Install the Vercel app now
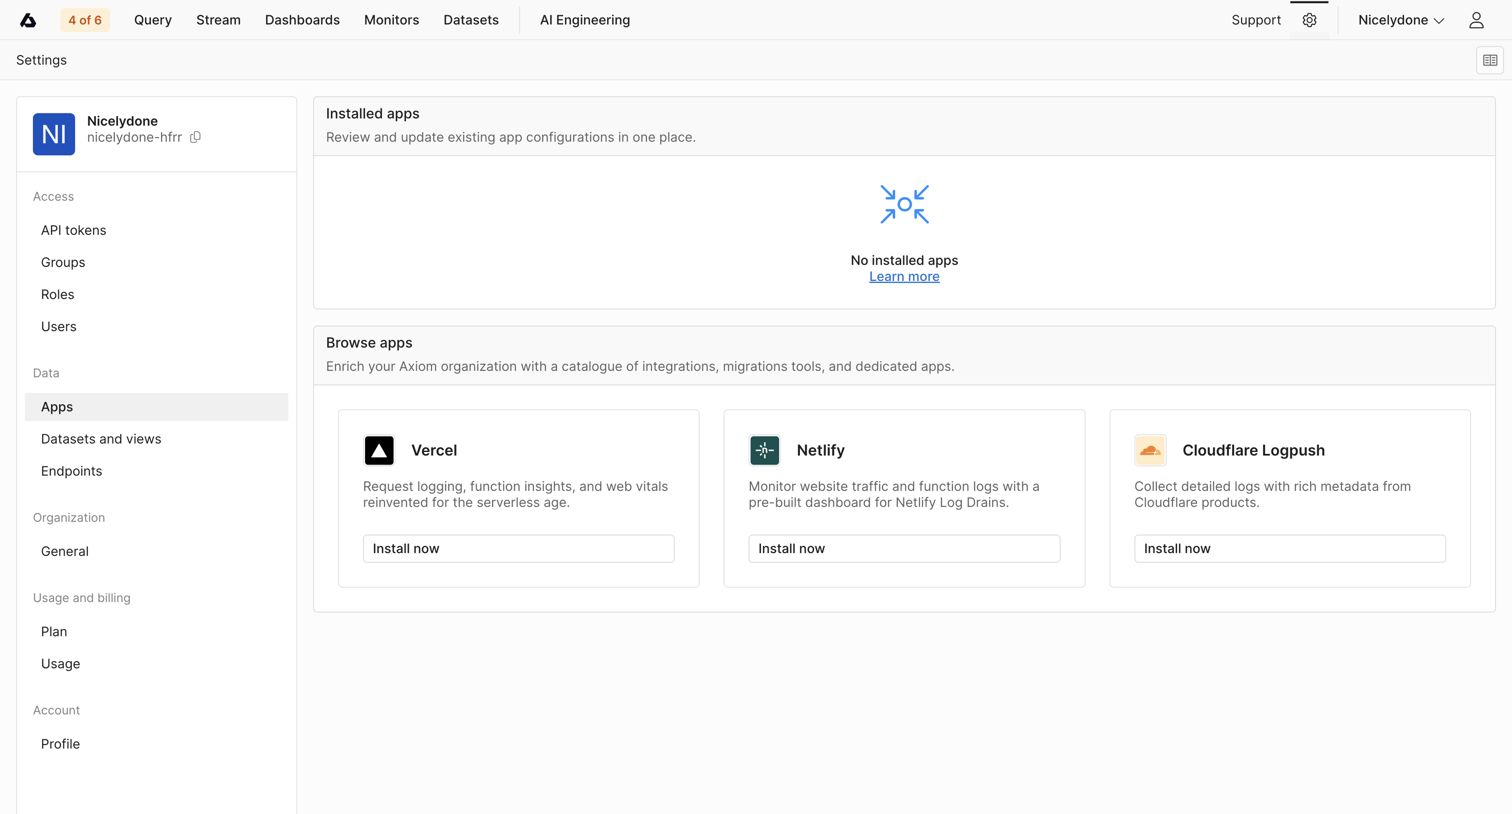The height and width of the screenshot is (814, 1512). point(518,548)
